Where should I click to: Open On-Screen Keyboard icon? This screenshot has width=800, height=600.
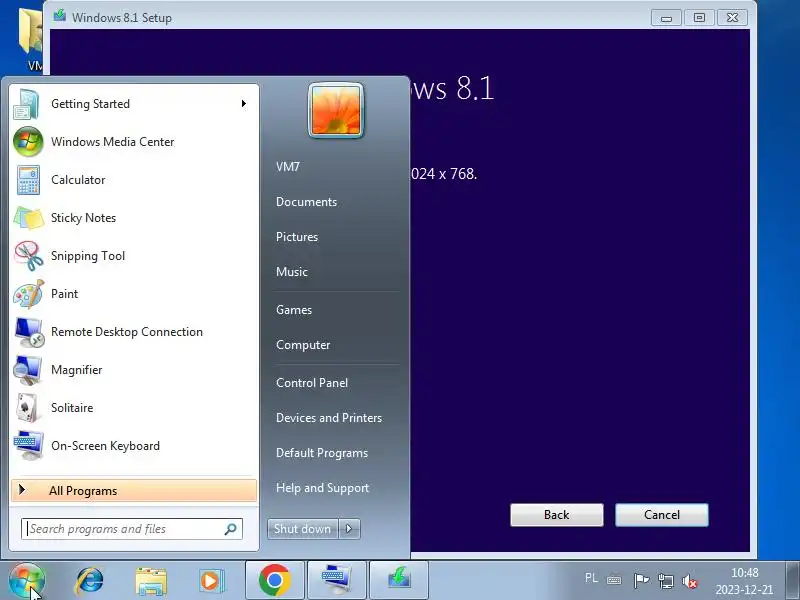[29, 445]
